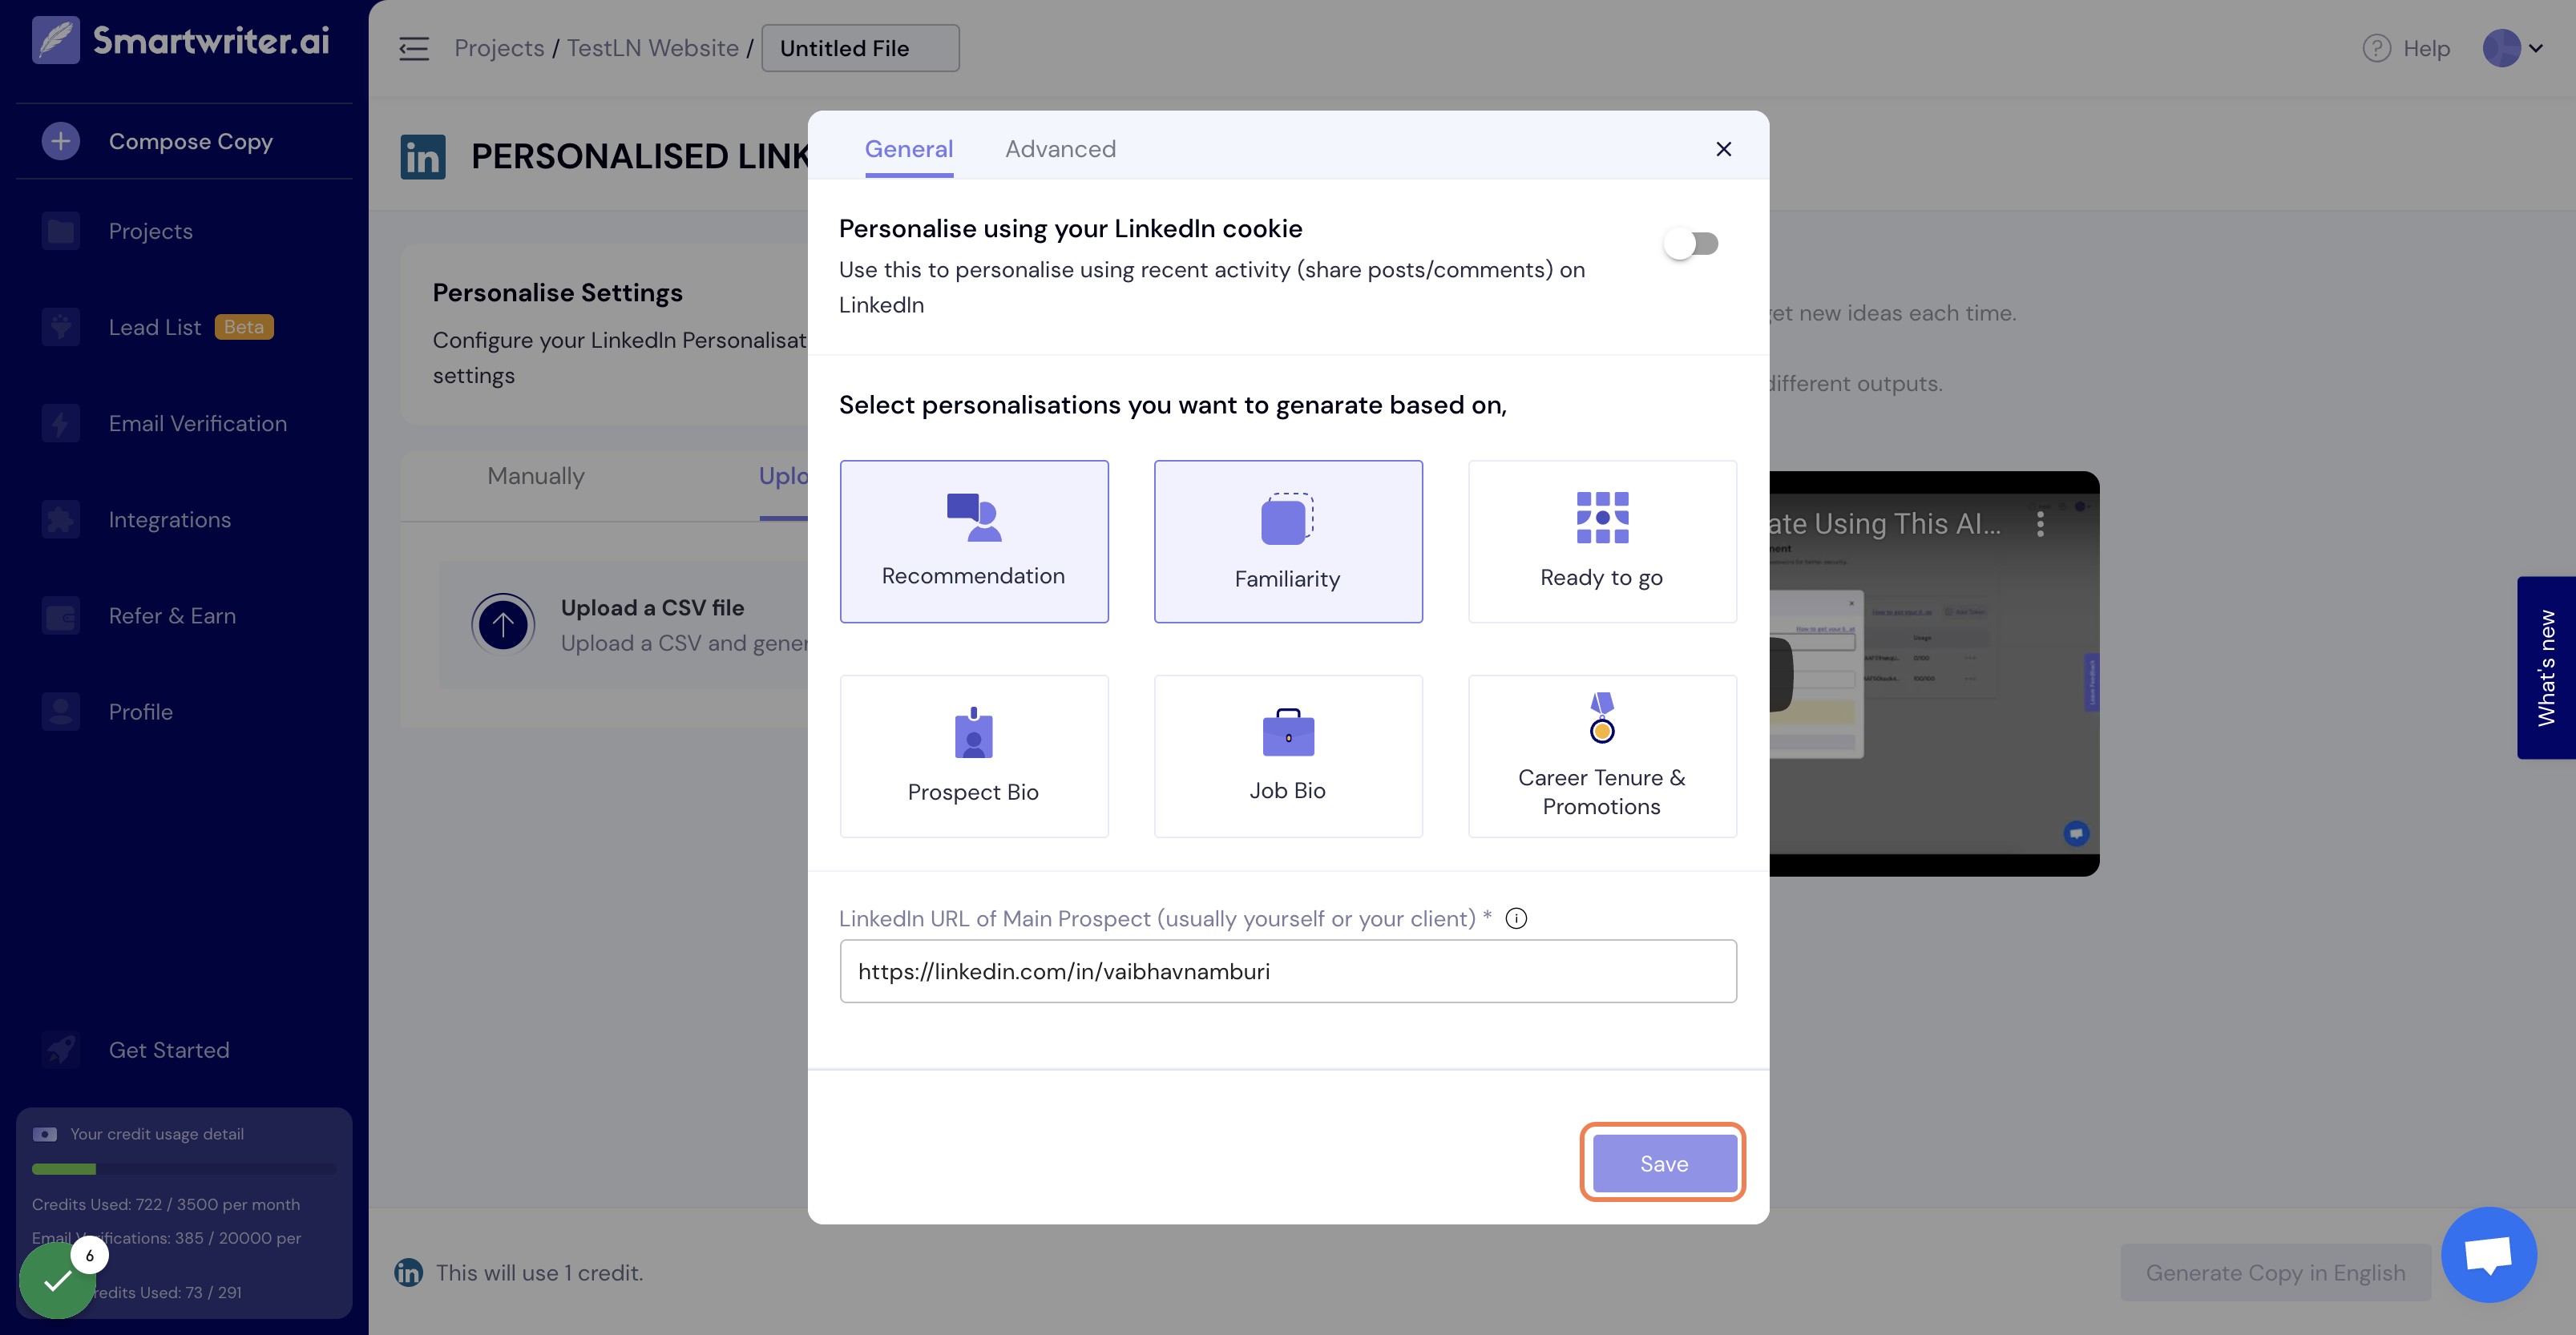The width and height of the screenshot is (2576, 1335).
Task: Click the Refer & Earn icon
Action: tap(61, 616)
